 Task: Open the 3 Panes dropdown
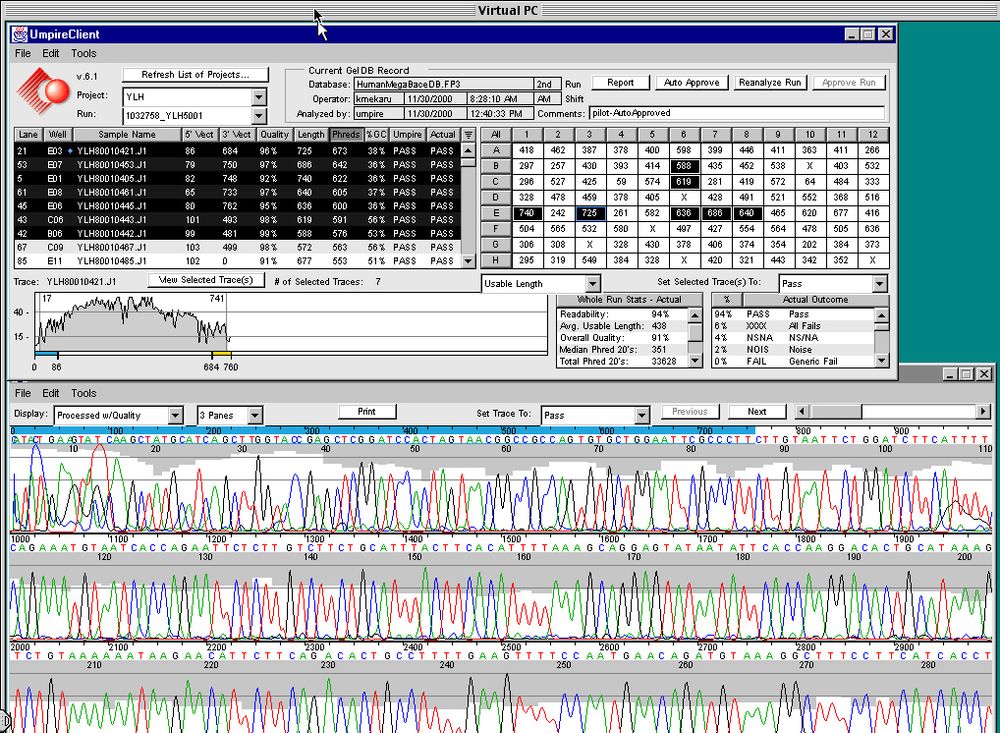point(254,415)
